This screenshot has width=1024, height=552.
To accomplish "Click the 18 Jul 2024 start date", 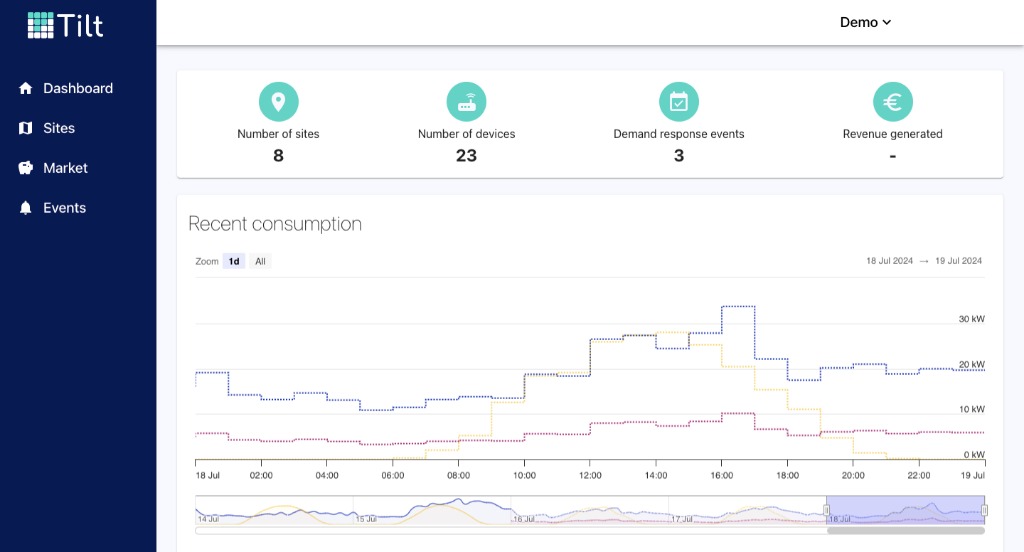I will tap(889, 261).
